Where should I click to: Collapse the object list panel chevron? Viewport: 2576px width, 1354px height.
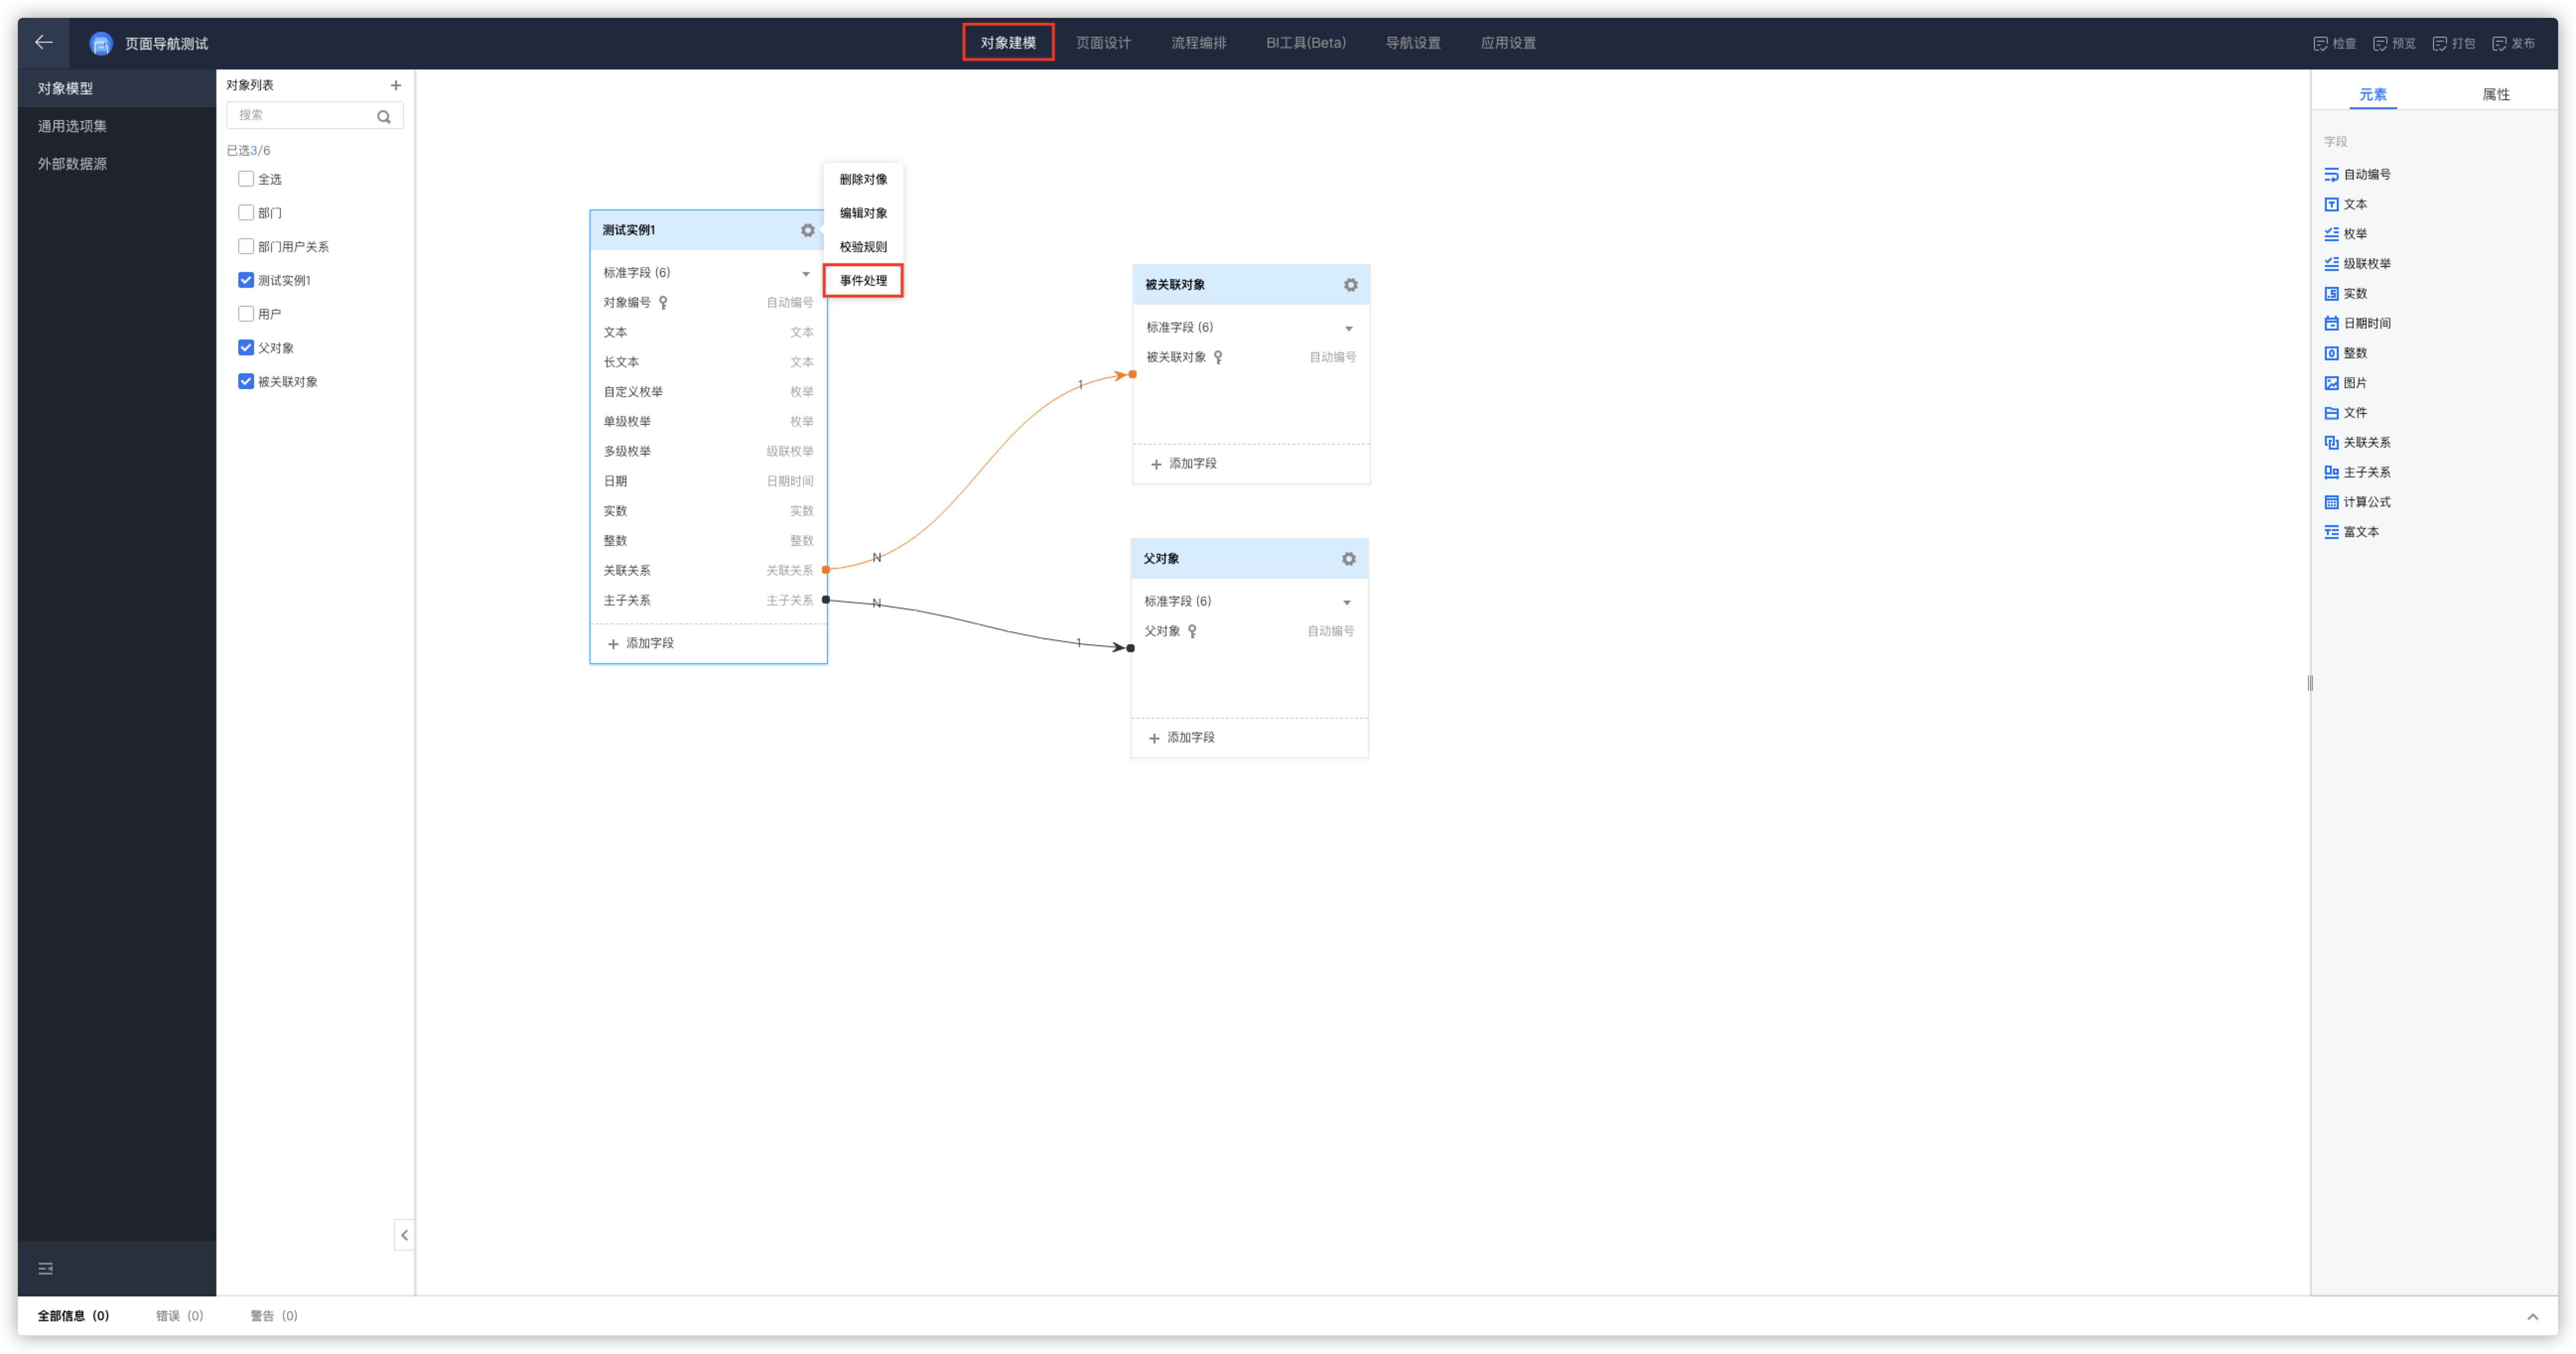(404, 1235)
